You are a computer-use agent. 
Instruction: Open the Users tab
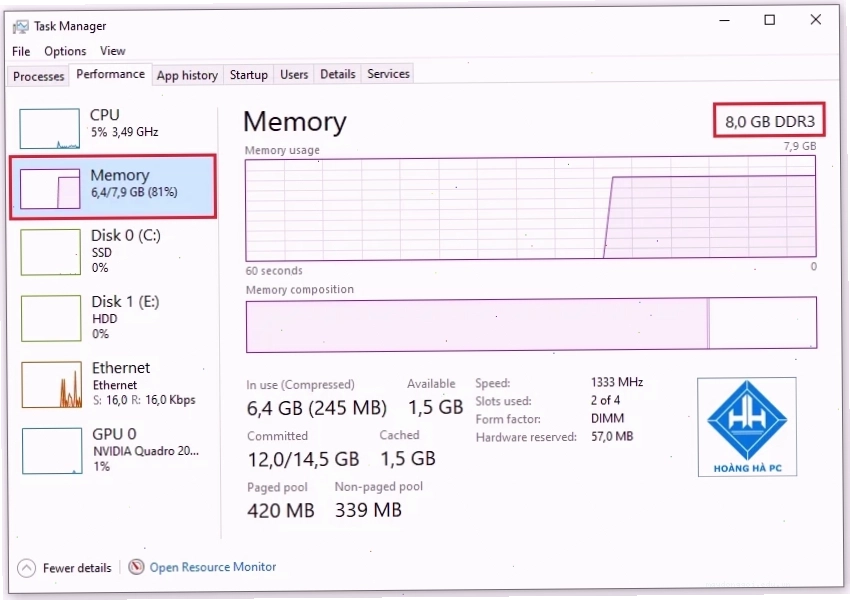click(x=294, y=74)
